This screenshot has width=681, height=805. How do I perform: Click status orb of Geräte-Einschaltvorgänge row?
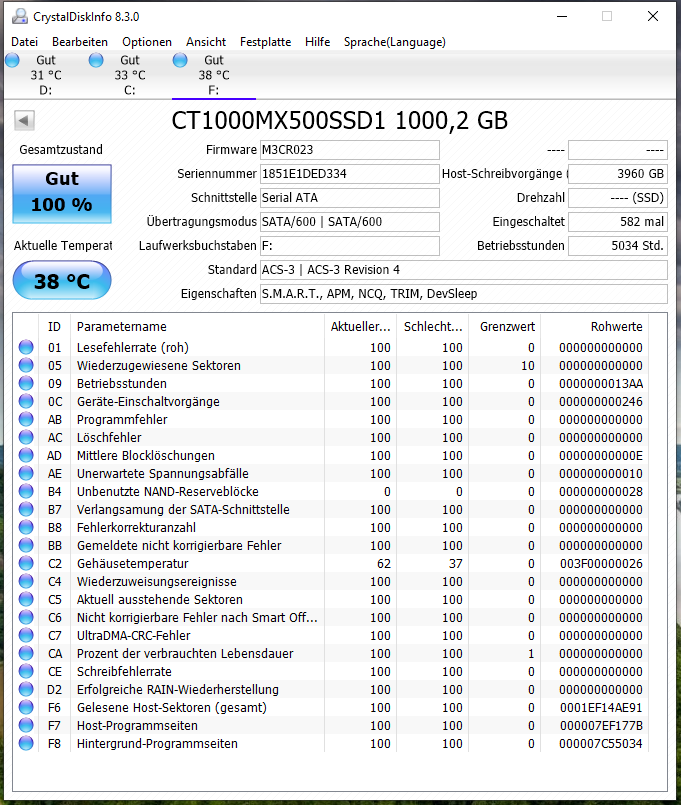(x=26, y=401)
